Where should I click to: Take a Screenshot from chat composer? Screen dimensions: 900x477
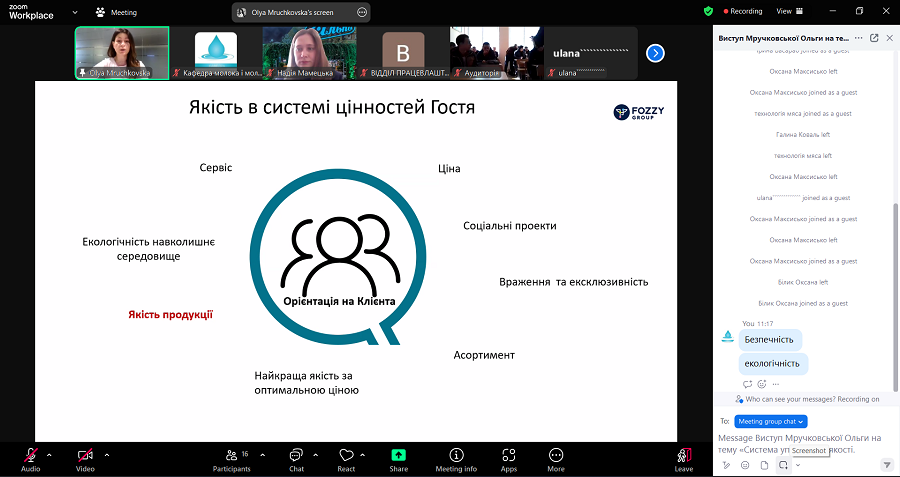tap(783, 465)
